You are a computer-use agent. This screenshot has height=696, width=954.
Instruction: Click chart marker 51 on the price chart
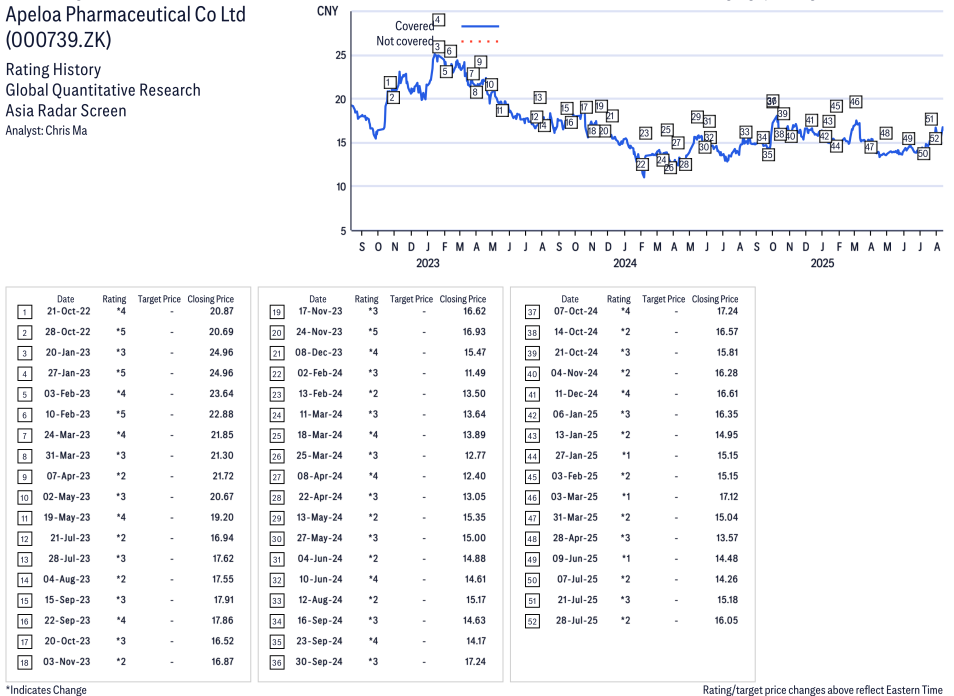[x=930, y=119]
